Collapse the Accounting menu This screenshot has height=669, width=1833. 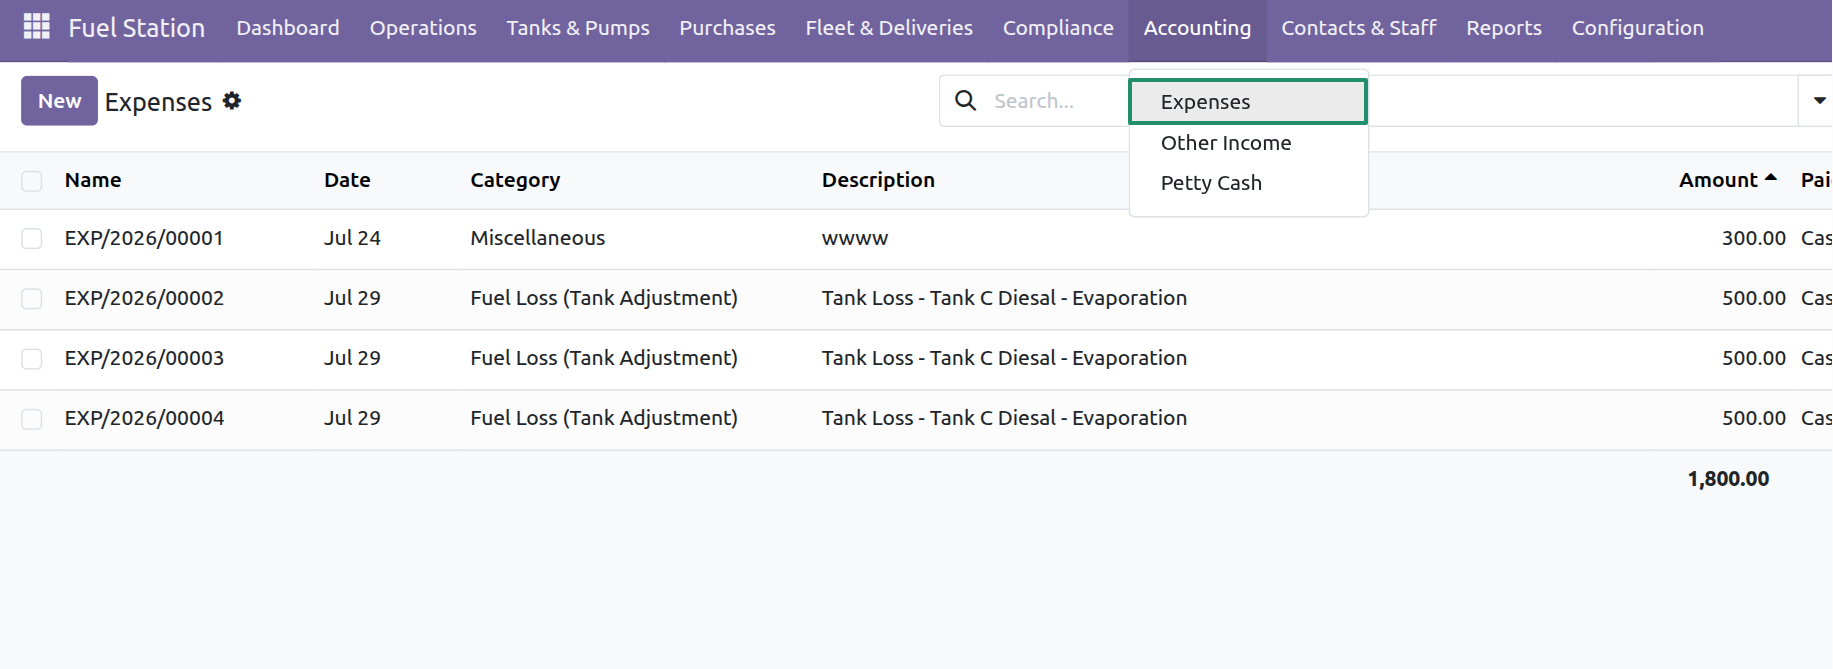point(1197,28)
